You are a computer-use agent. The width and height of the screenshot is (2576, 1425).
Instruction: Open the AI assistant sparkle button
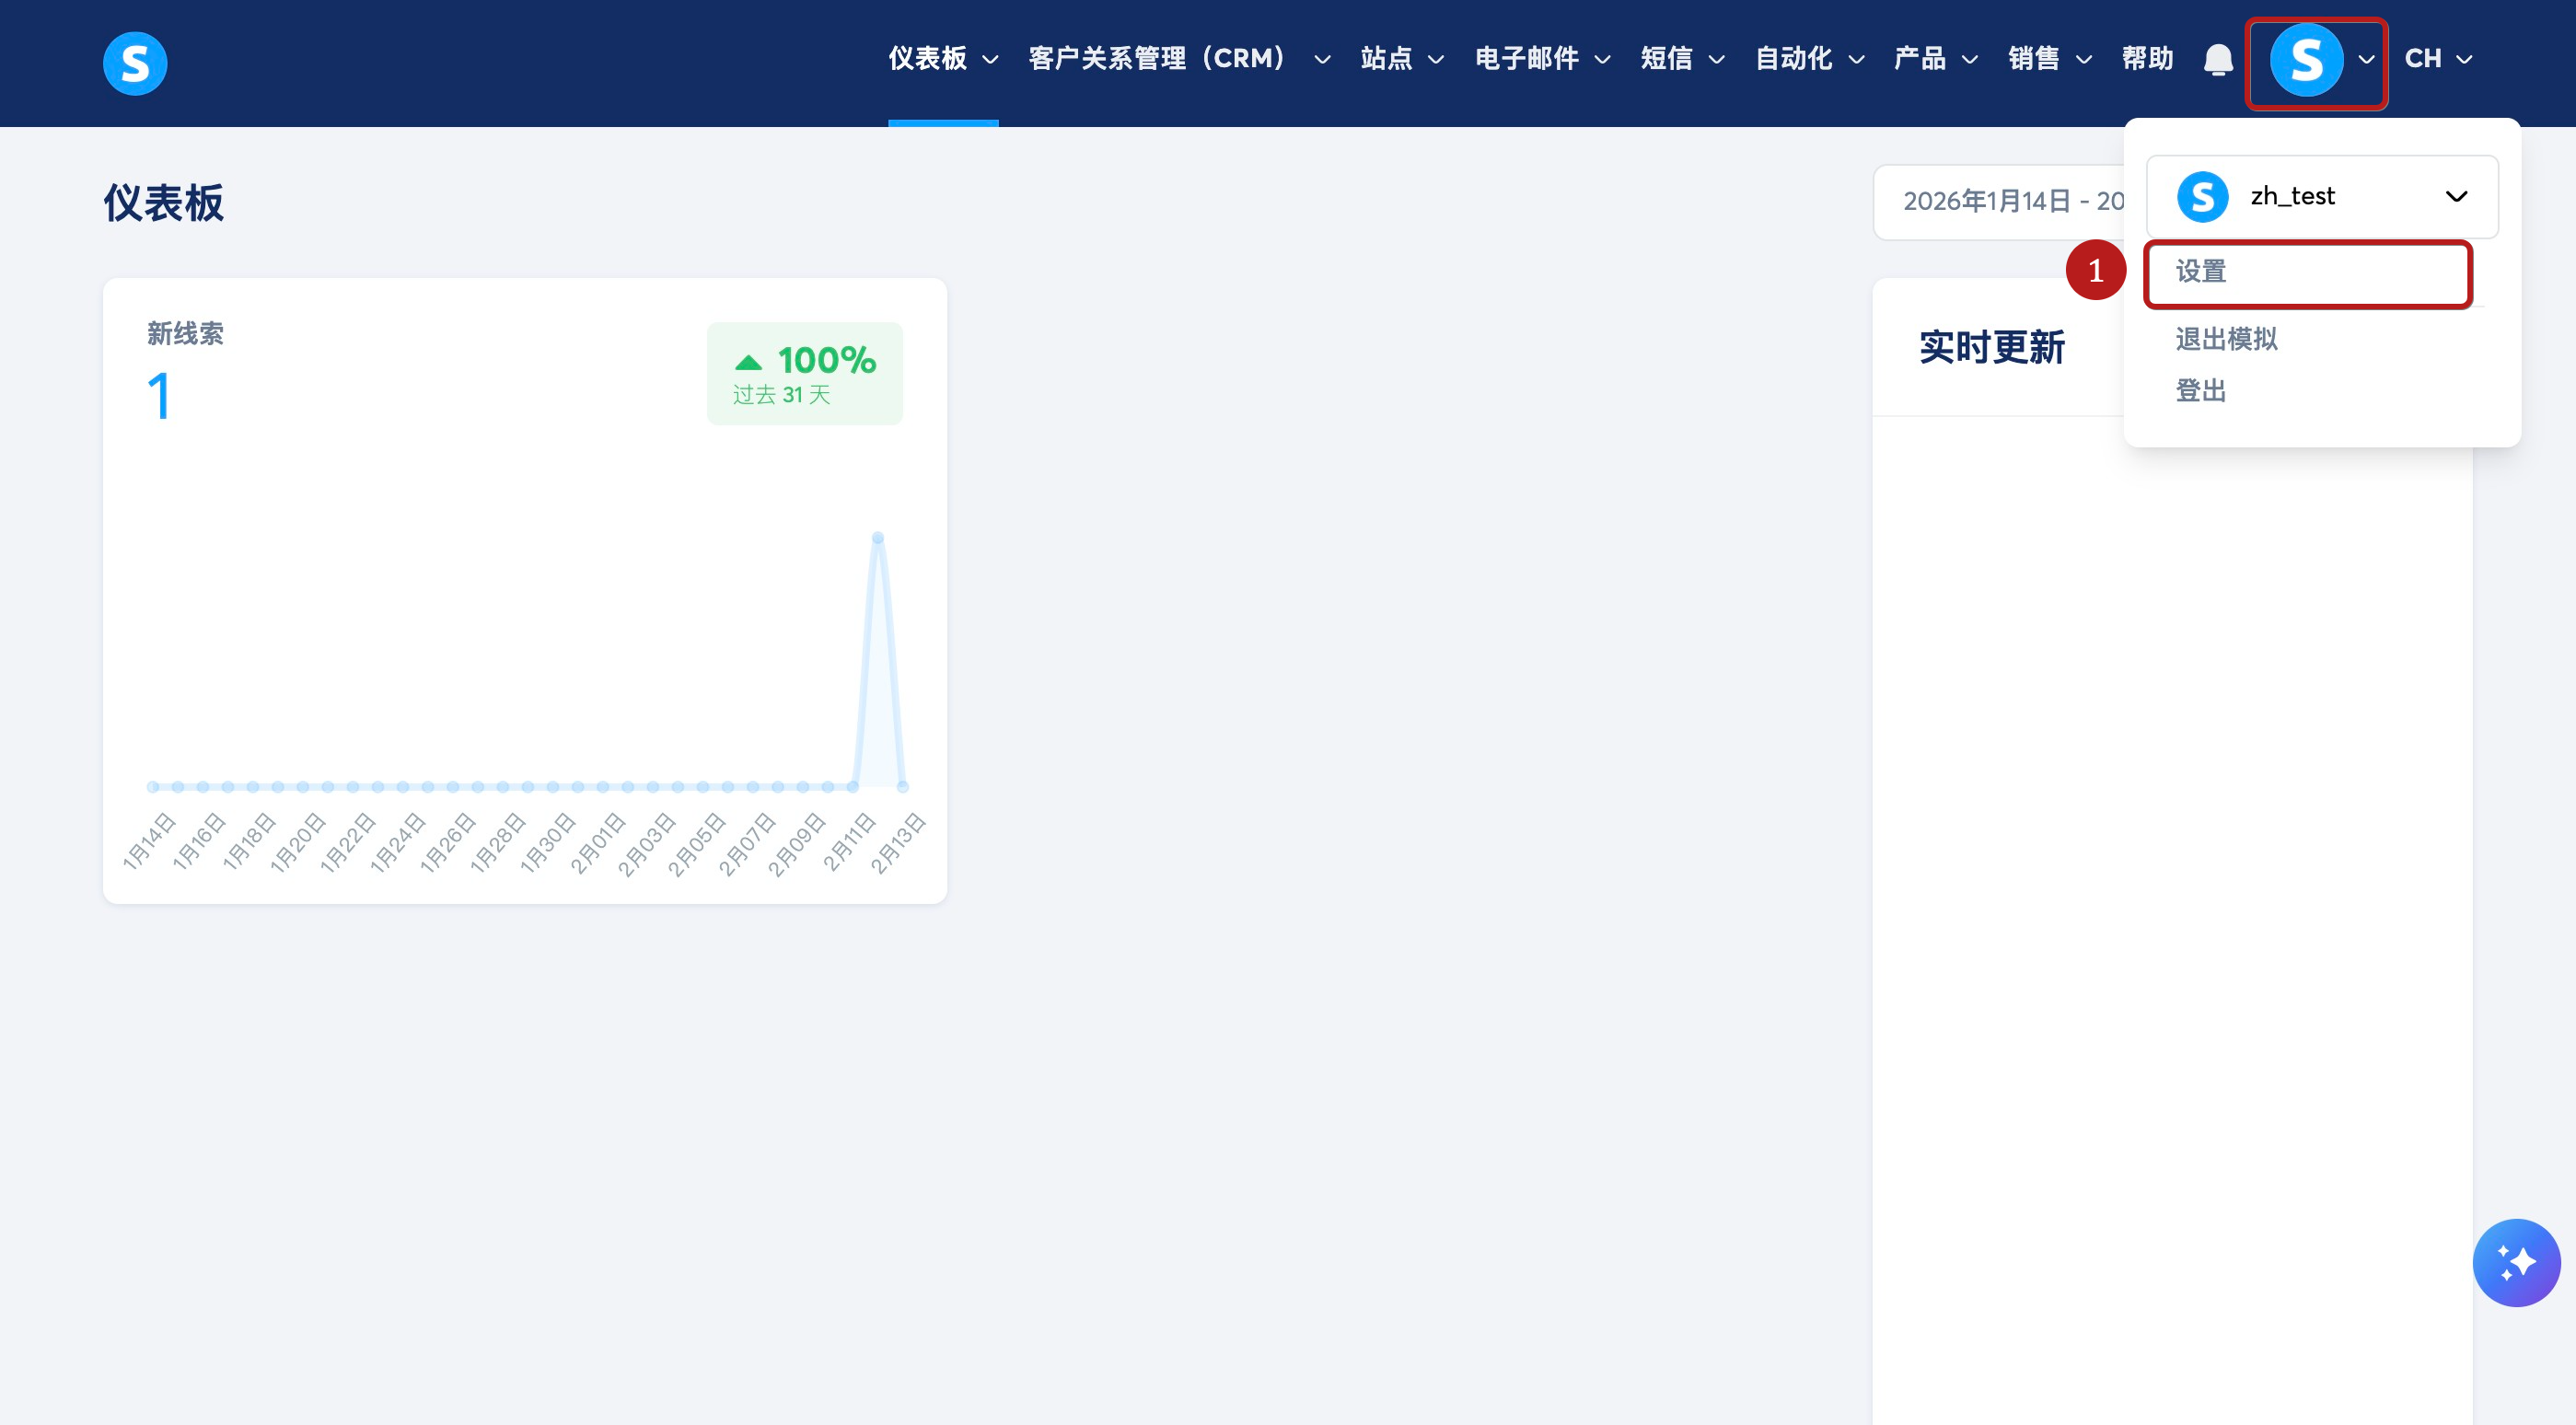point(2516,1262)
